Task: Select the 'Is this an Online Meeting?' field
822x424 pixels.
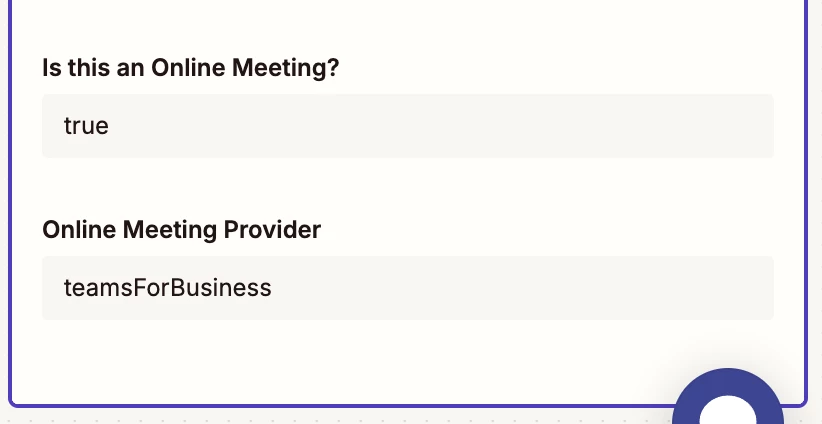Action: (408, 126)
